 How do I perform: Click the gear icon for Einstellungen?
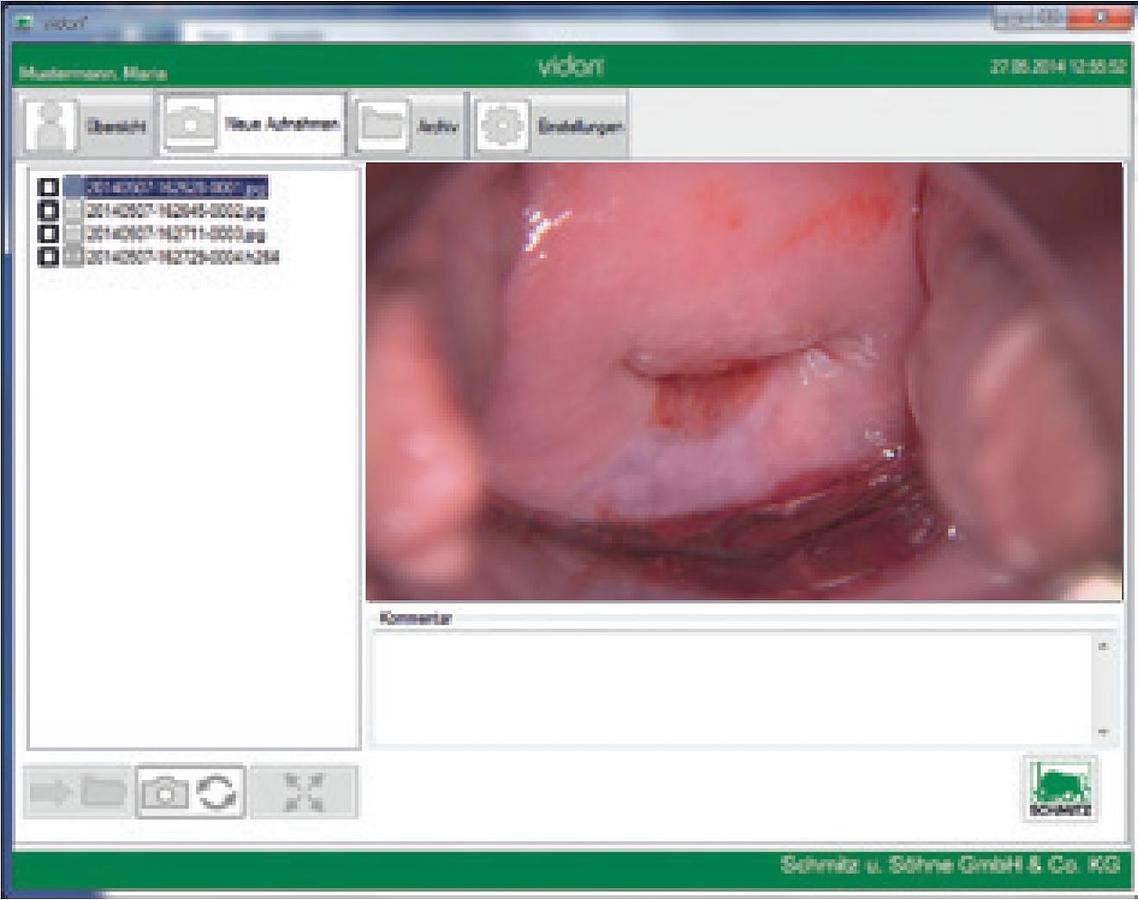pyautogui.click(x=501, y=127)
